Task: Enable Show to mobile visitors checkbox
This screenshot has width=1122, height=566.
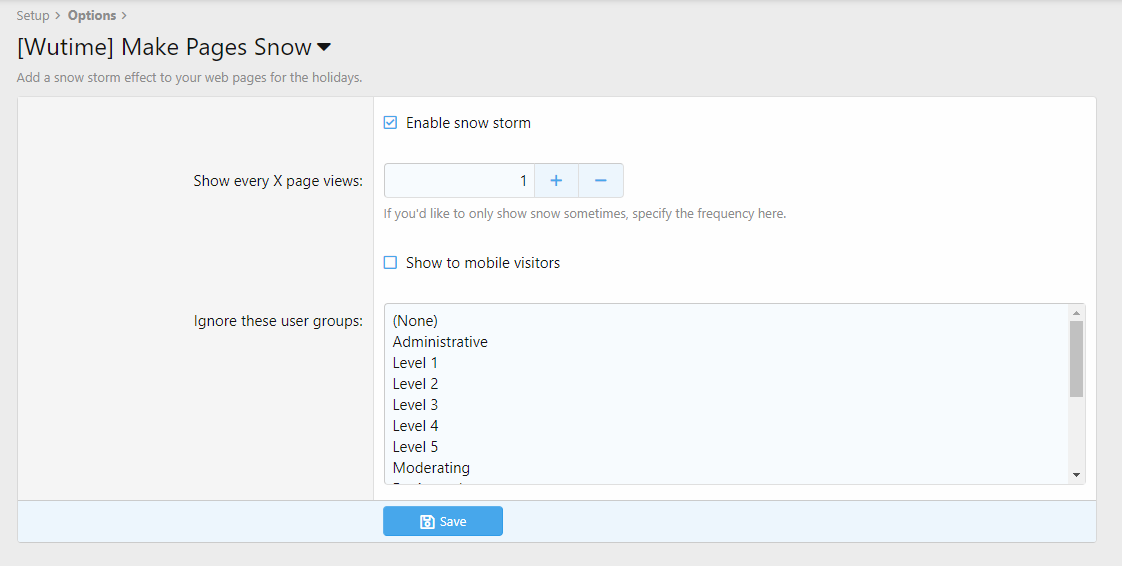Action: (x=391, y=263)
